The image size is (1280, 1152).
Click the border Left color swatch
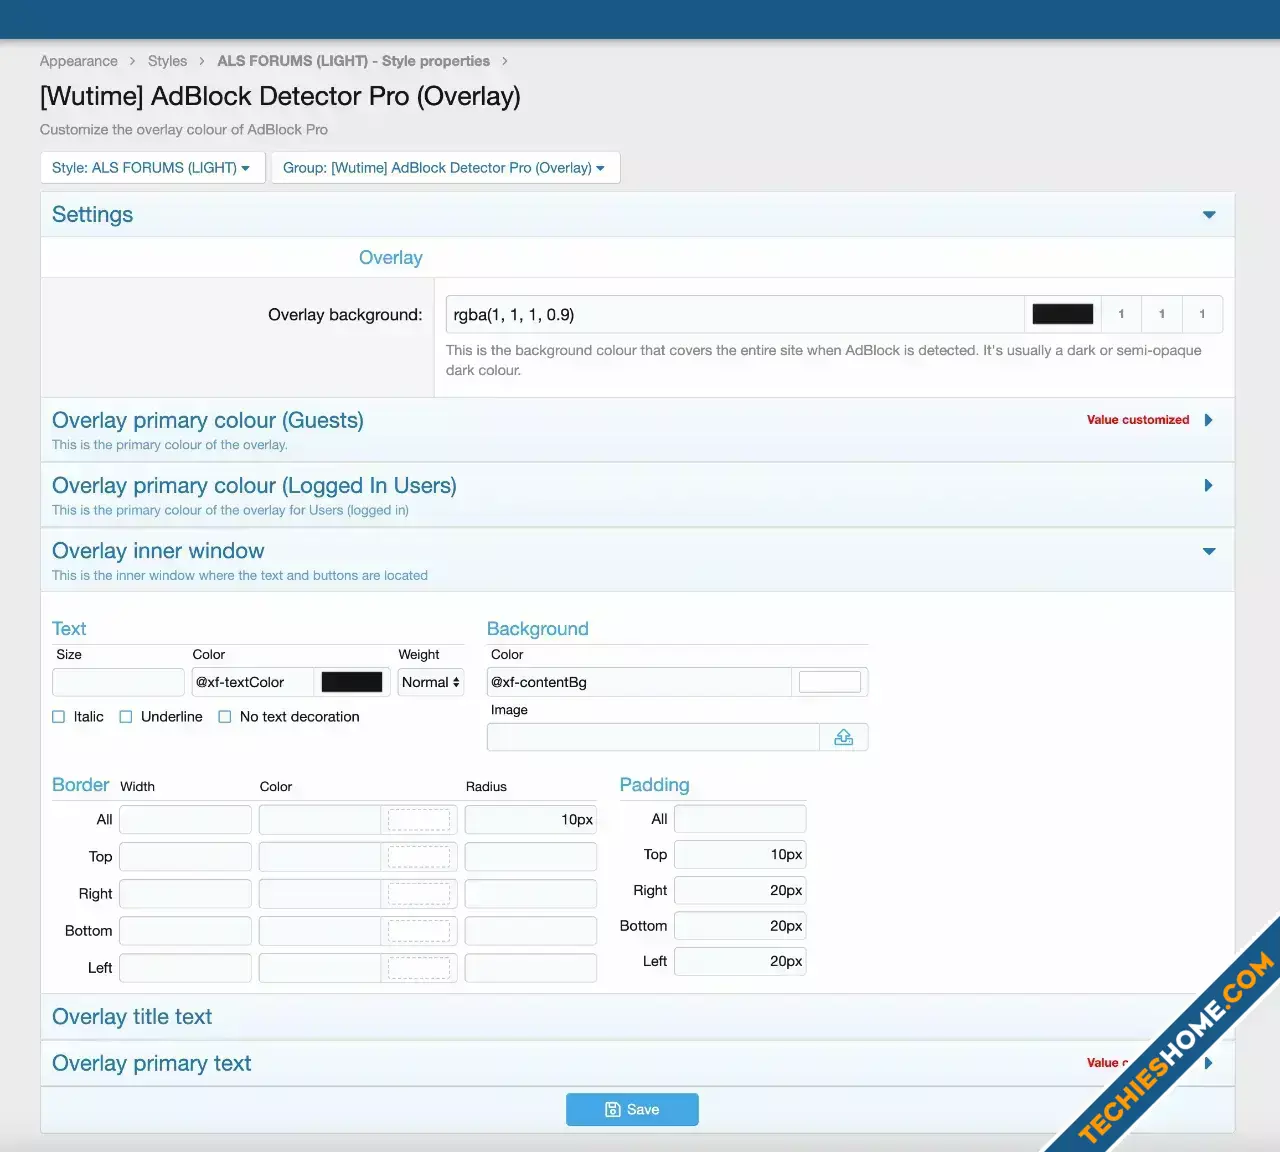[419, 968]
